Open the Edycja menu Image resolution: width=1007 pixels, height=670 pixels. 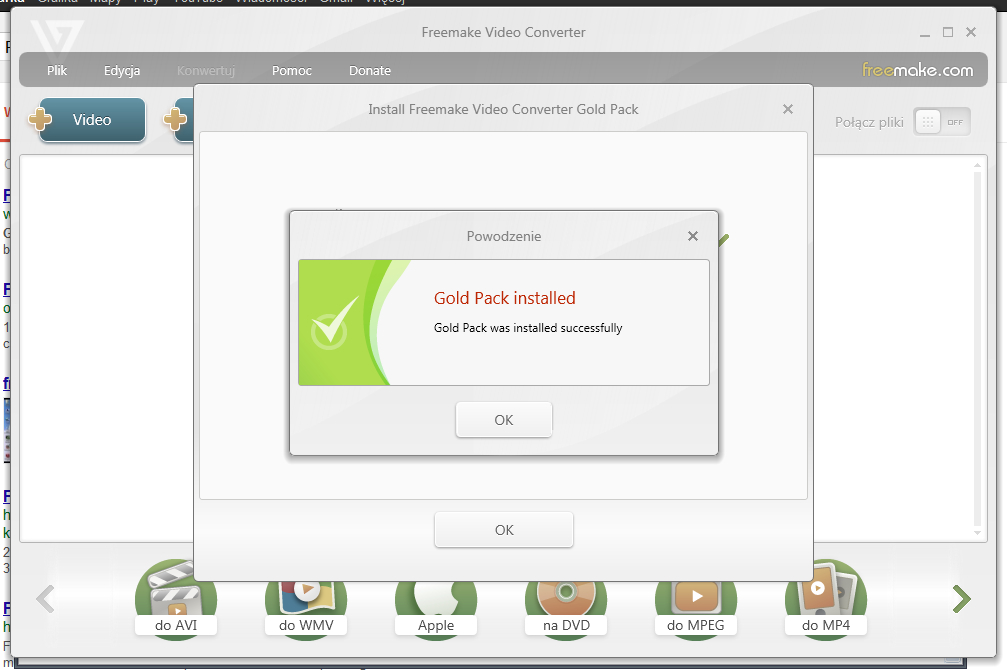click(x=122, y=71)
